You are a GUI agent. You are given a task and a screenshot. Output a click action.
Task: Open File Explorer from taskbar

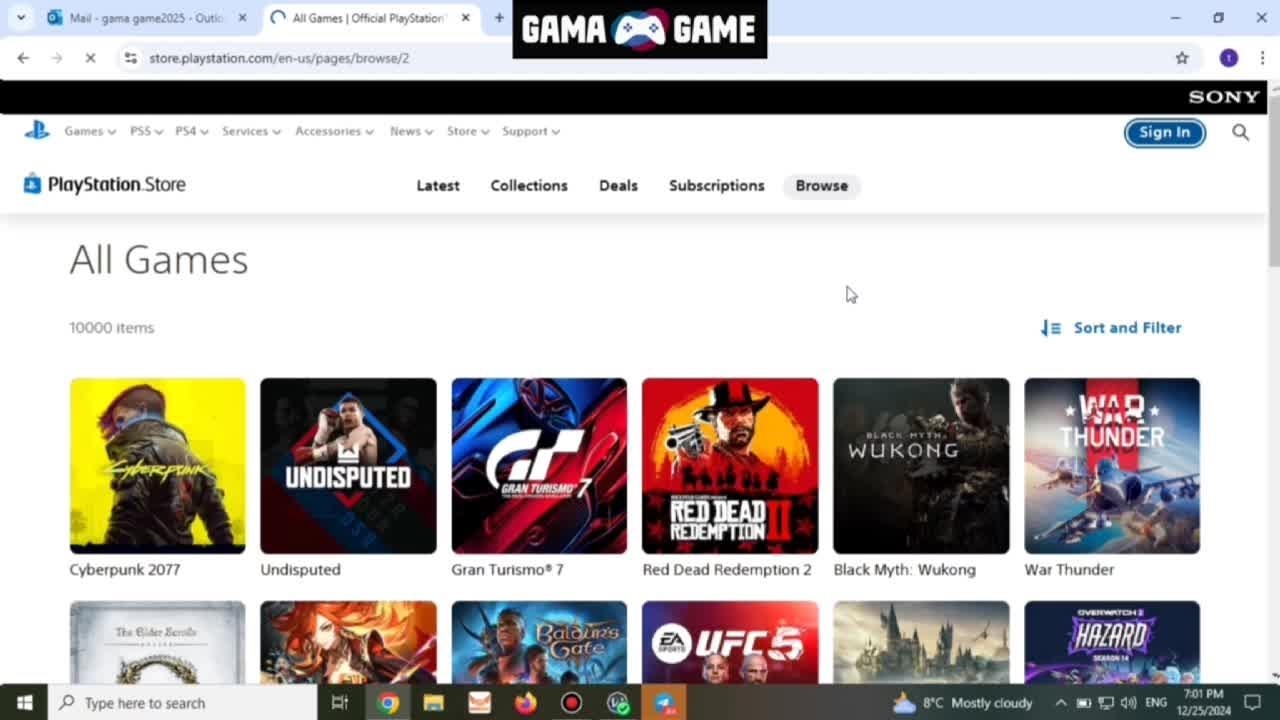(x=433, y=703)
